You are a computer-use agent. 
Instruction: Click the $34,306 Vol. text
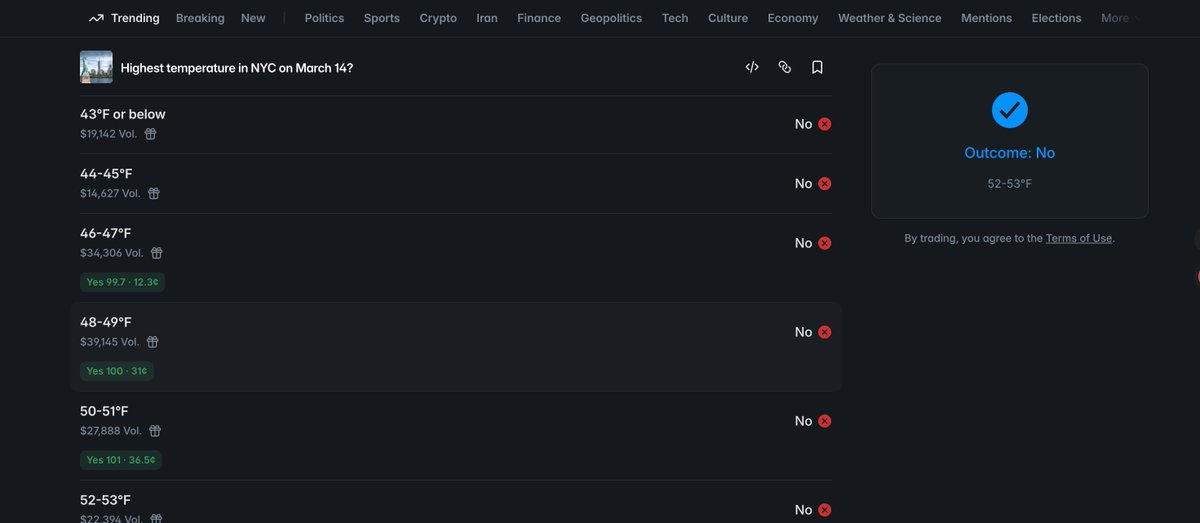pyautogui.click(x=112, y=253)
